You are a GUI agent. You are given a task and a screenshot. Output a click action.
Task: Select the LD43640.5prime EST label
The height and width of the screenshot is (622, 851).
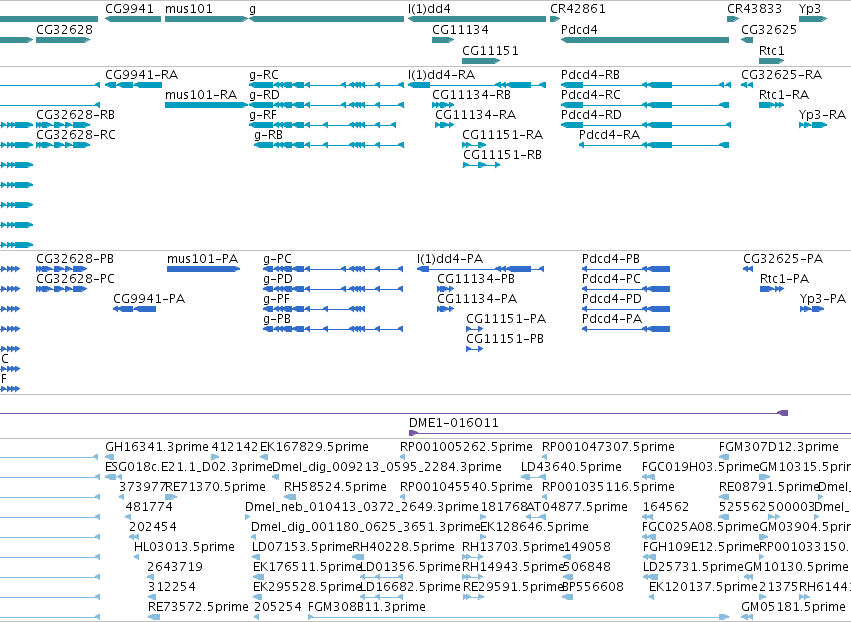pyautogui.click(x=571, y=467)
